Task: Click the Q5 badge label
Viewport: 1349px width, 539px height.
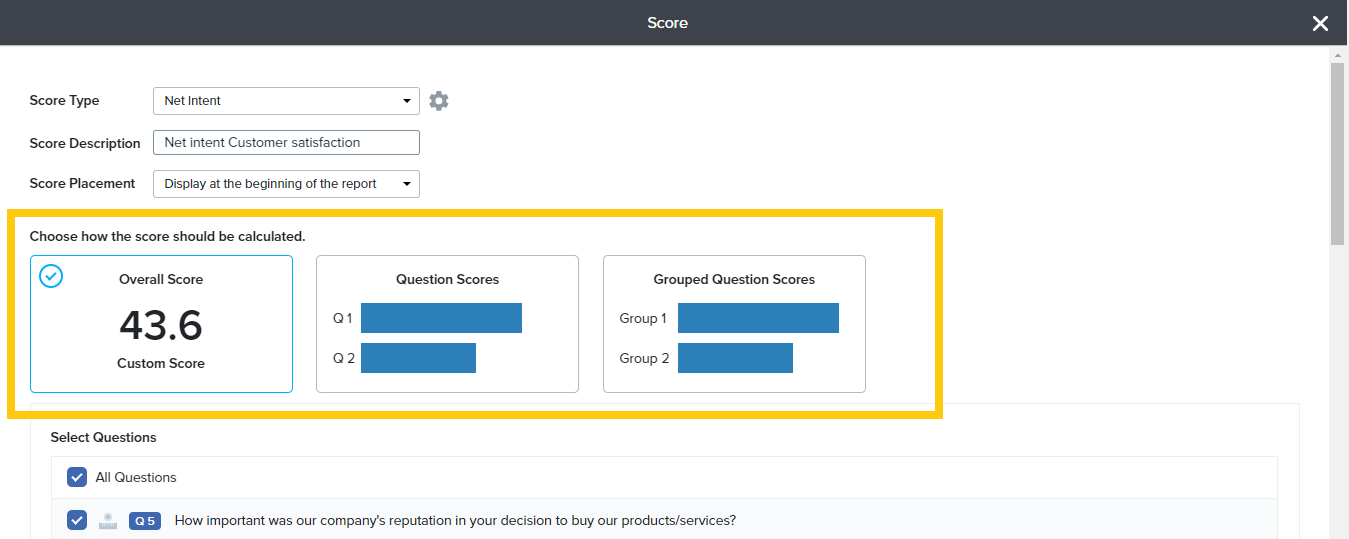Action: coord(144,521)
